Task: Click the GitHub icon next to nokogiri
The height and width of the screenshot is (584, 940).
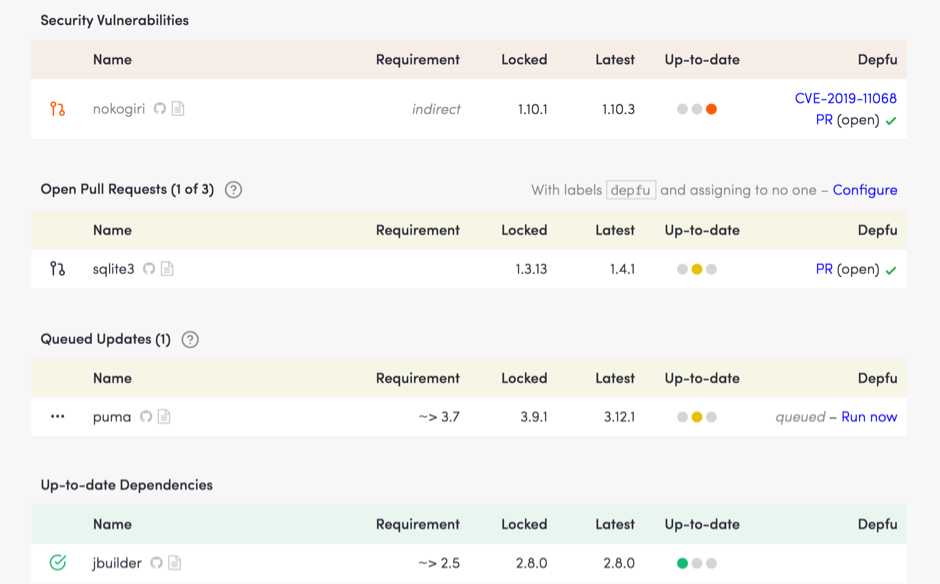Action: (x=160, y=109)
